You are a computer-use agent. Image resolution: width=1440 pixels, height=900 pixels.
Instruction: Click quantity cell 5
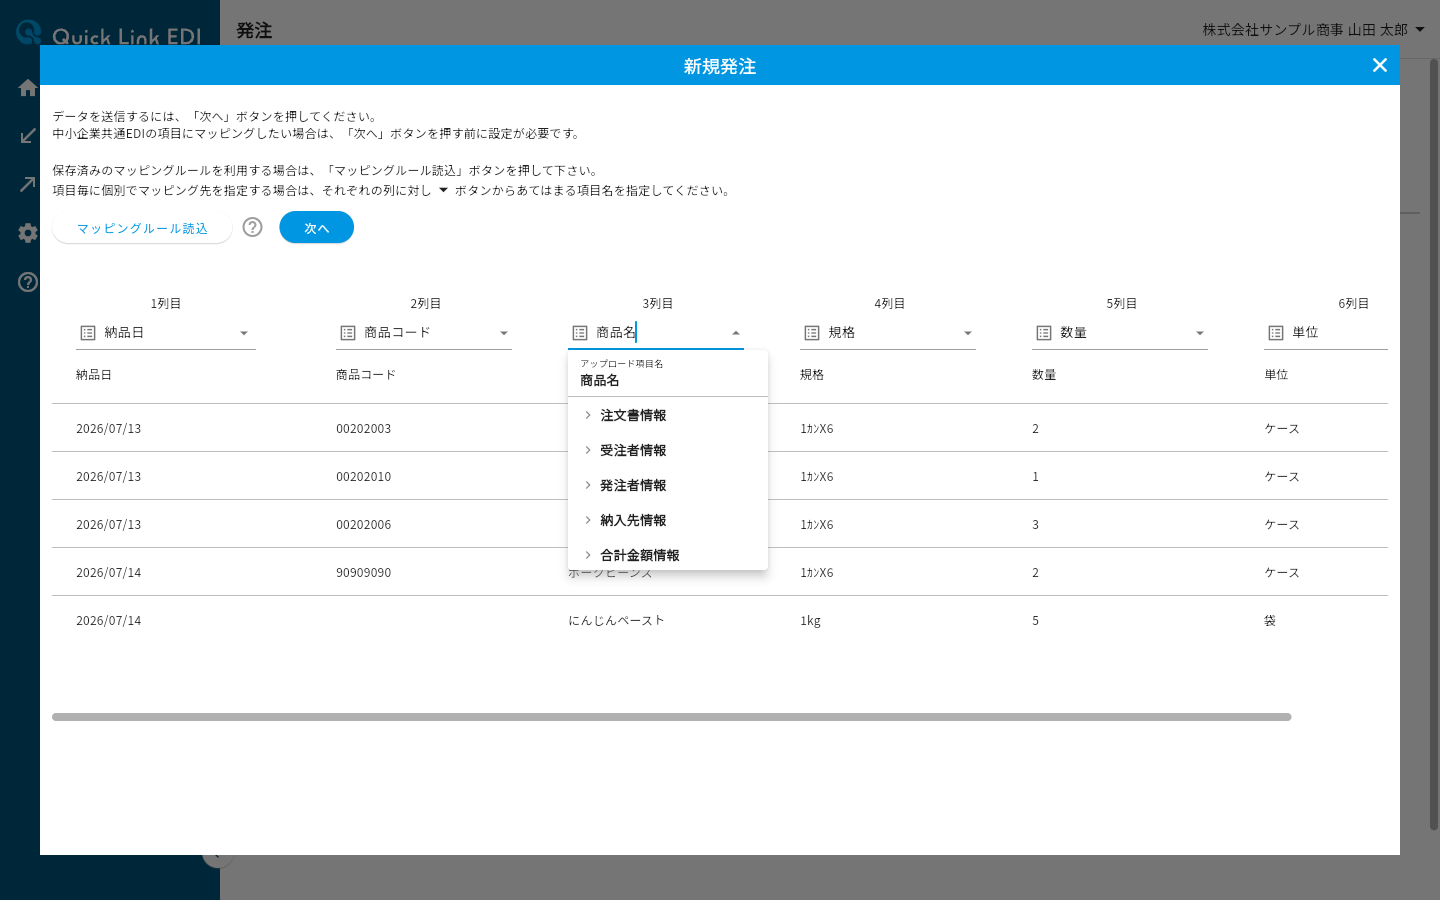pos(1036,620)
